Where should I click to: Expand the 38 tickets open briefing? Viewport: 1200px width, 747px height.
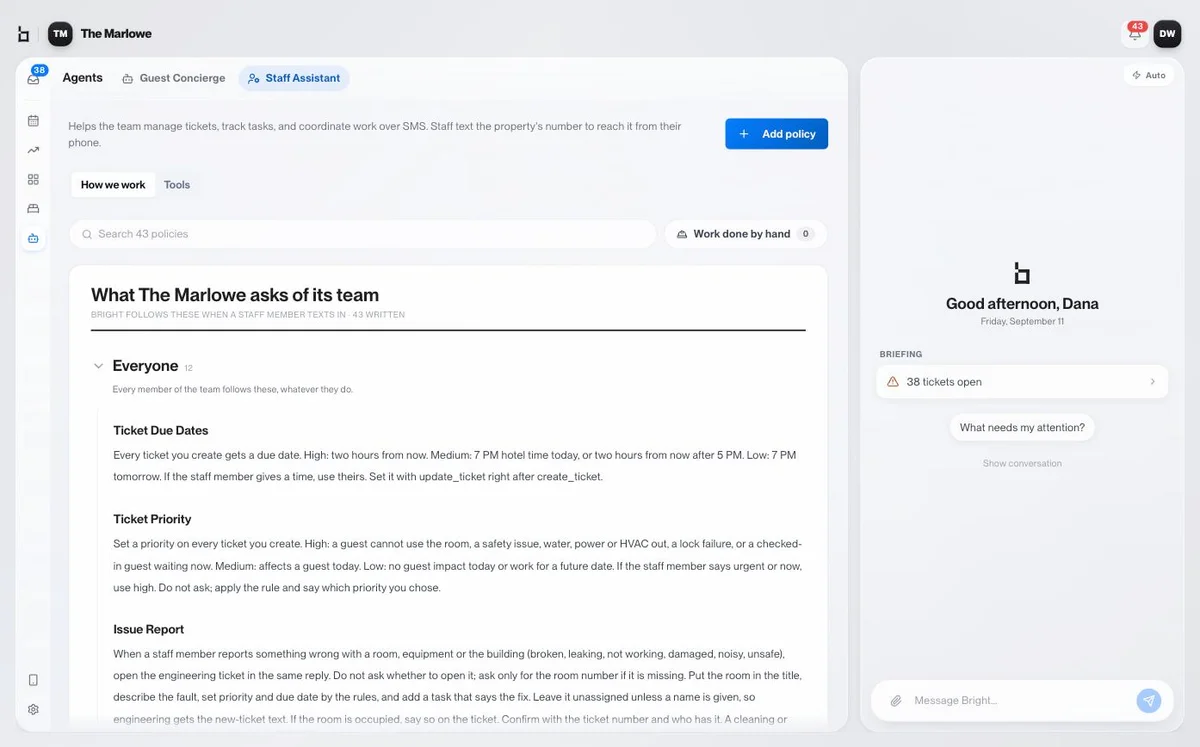[x=1022, y=382]
